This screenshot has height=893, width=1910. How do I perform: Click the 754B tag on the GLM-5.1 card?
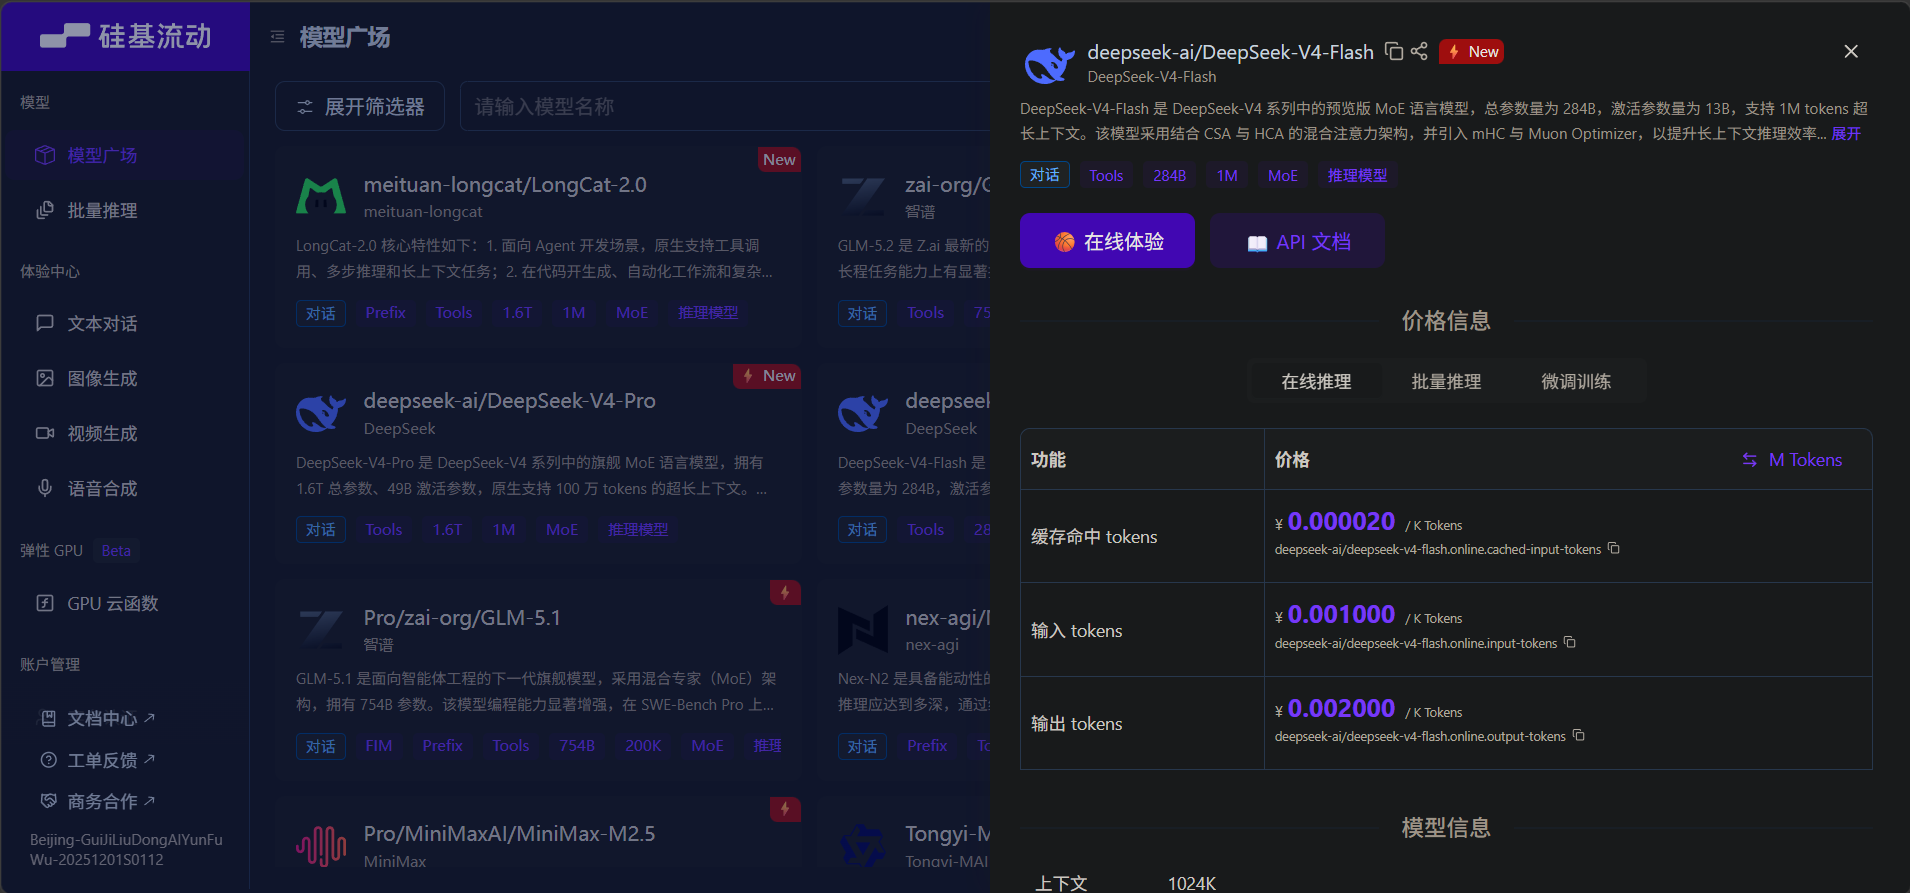577,746
